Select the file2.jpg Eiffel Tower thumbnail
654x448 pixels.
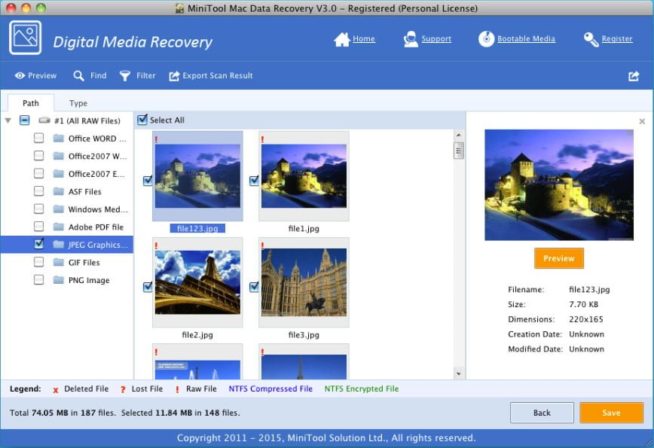(198, 282)
